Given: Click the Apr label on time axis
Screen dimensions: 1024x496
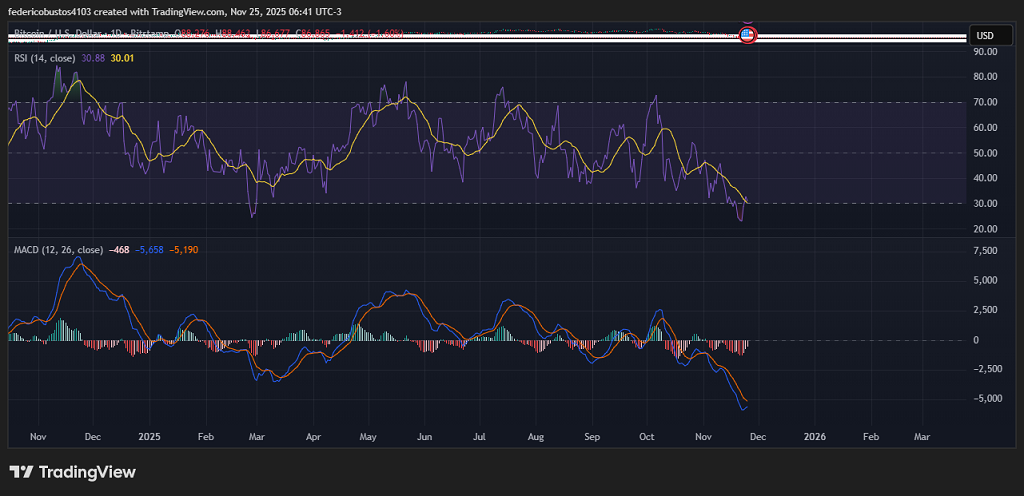Looking at the screenshot, I should click(x=313, y=437).
